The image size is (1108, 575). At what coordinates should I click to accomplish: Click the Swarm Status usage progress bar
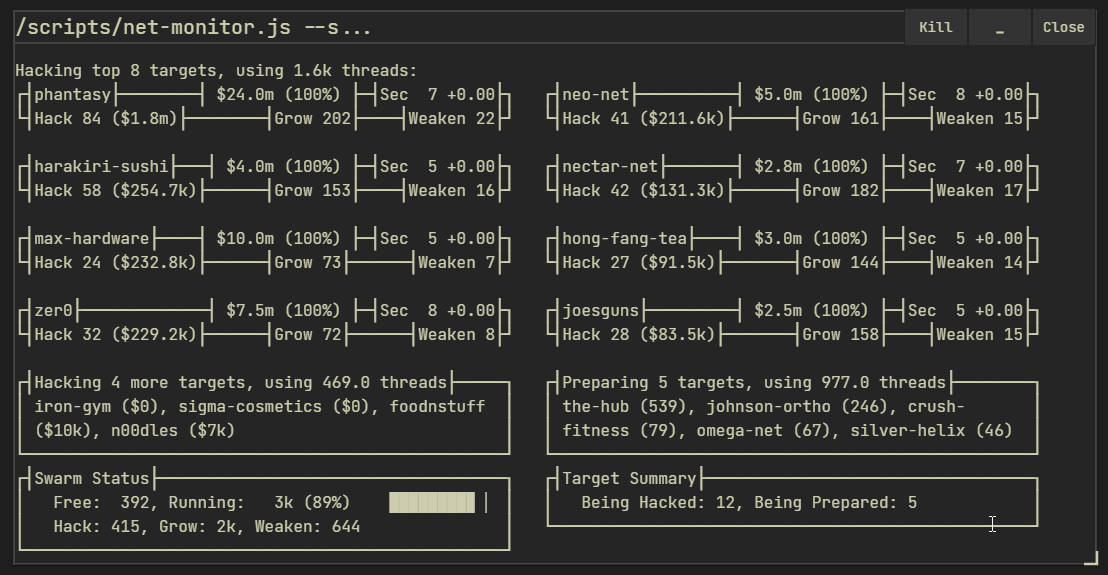point(438,502)
